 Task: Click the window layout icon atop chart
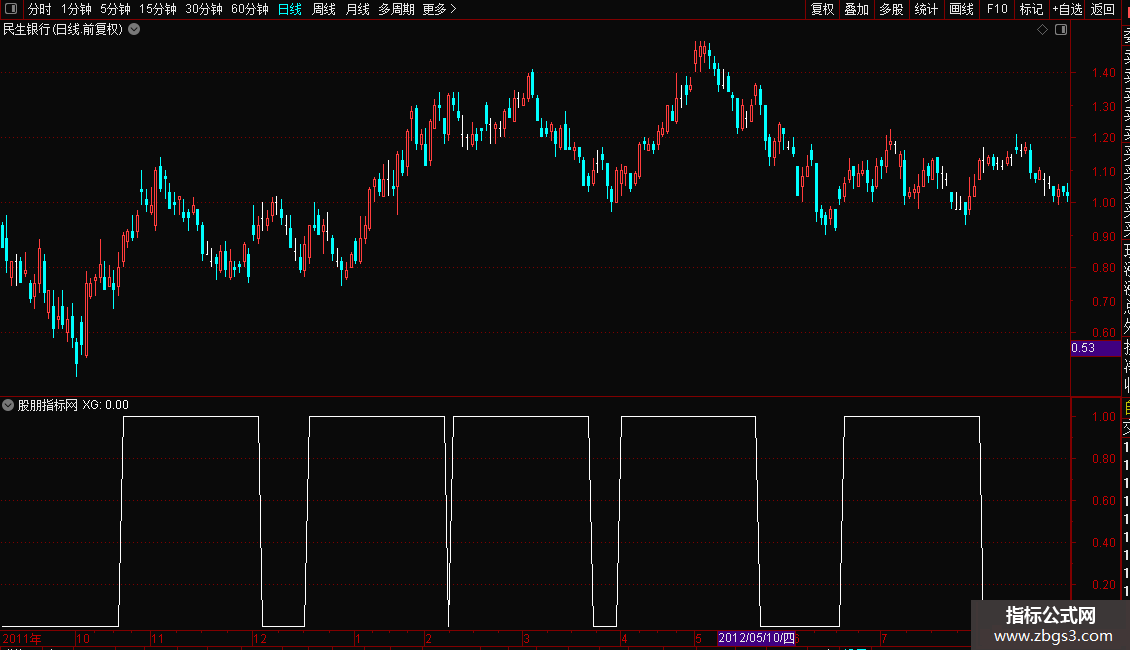[x=1061, y=29]
